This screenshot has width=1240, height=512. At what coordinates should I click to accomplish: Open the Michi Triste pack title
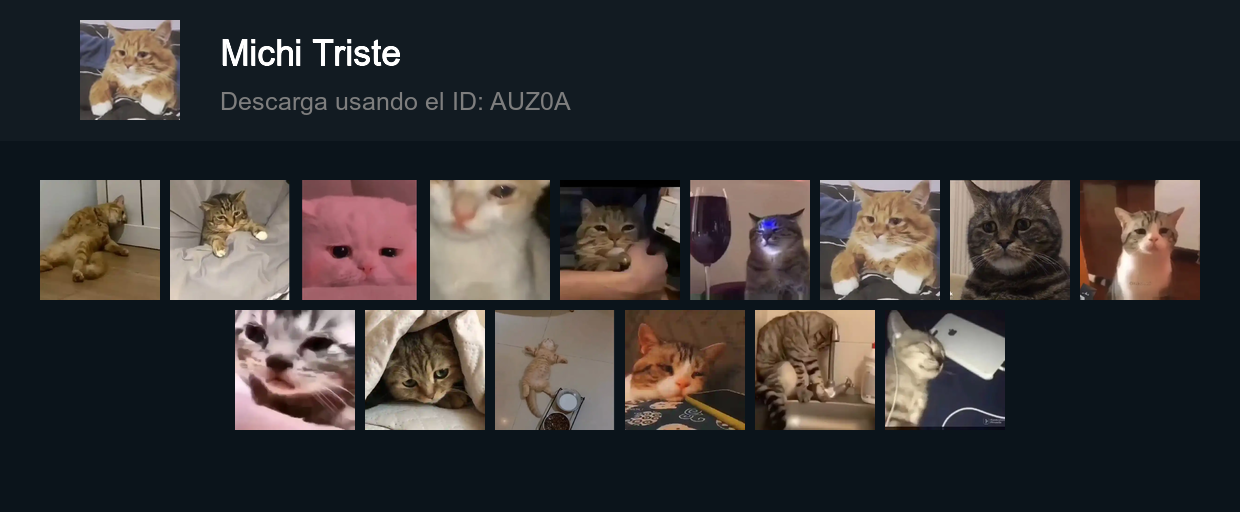tap(310, 53)
